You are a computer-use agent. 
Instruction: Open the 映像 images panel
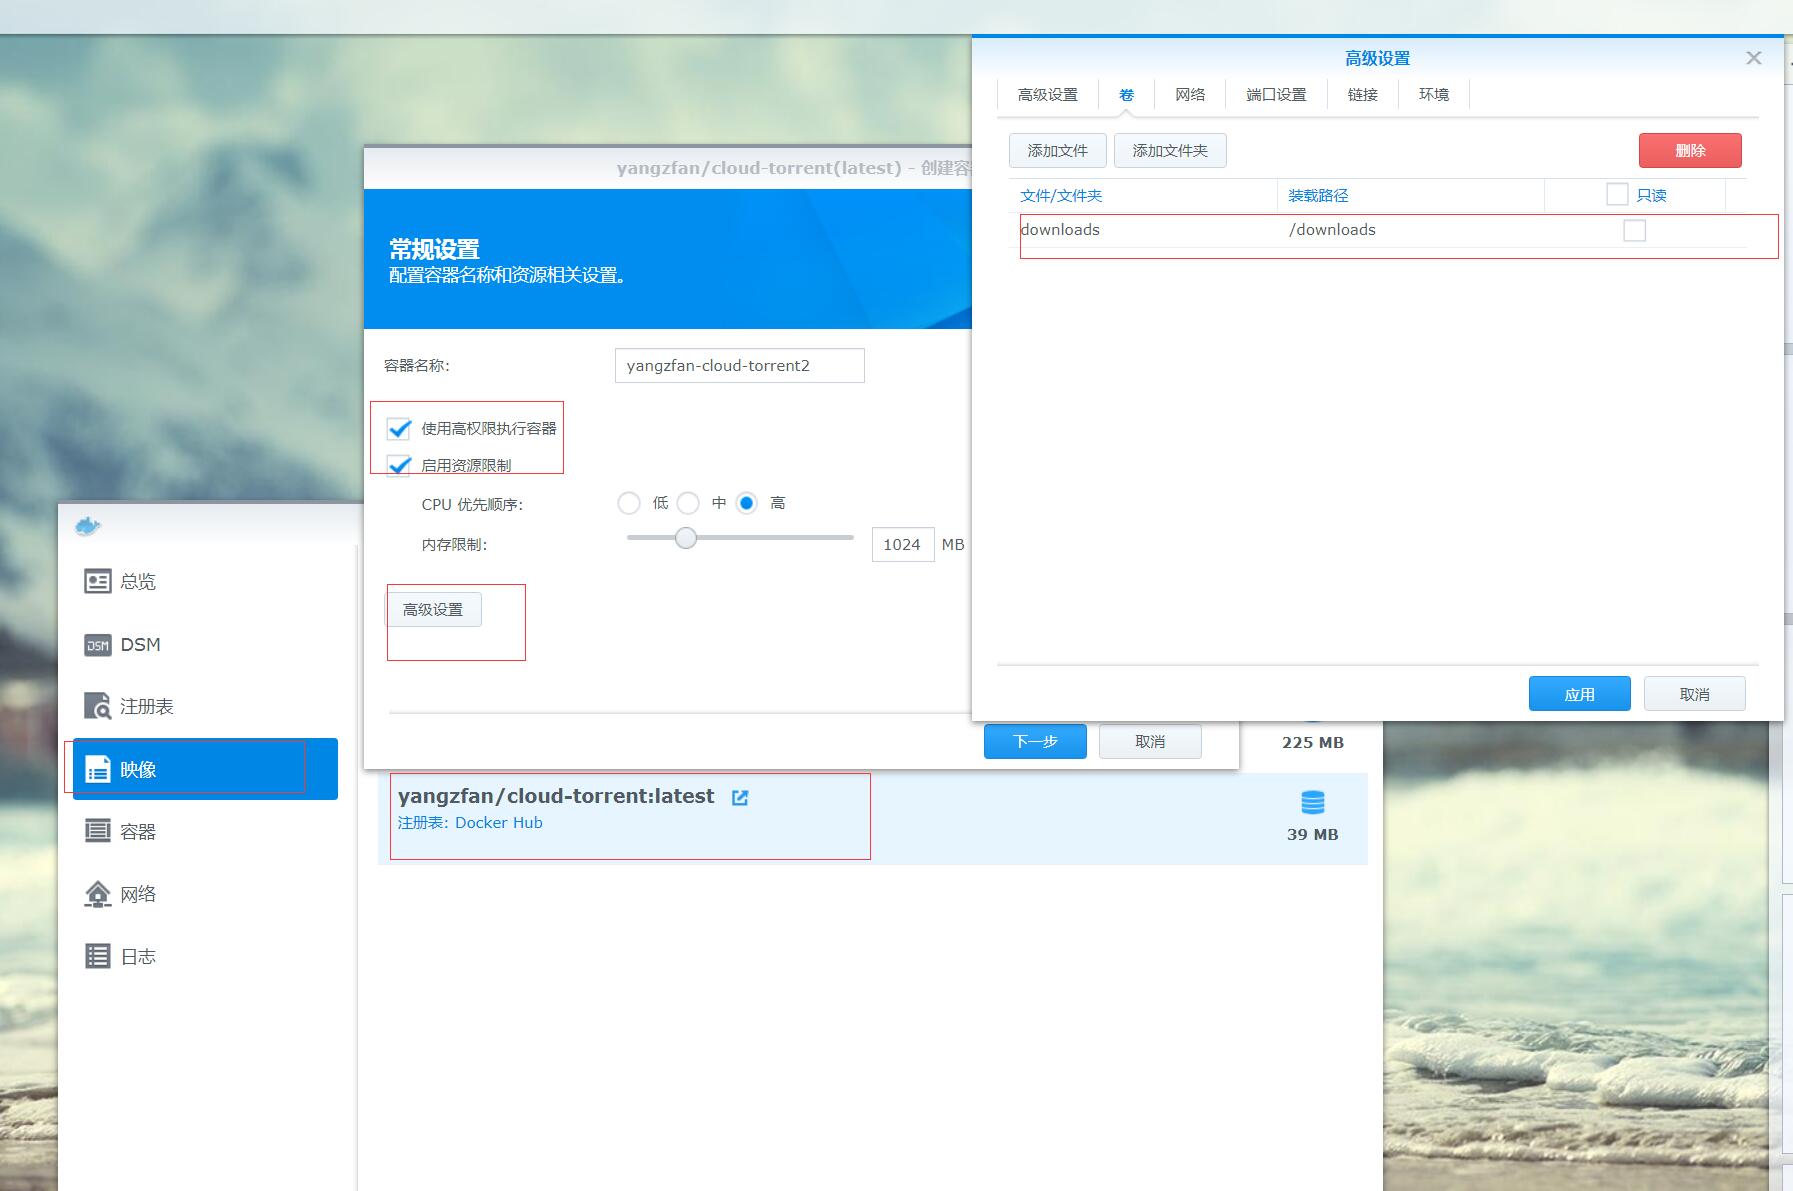click(x=140, y=768)
